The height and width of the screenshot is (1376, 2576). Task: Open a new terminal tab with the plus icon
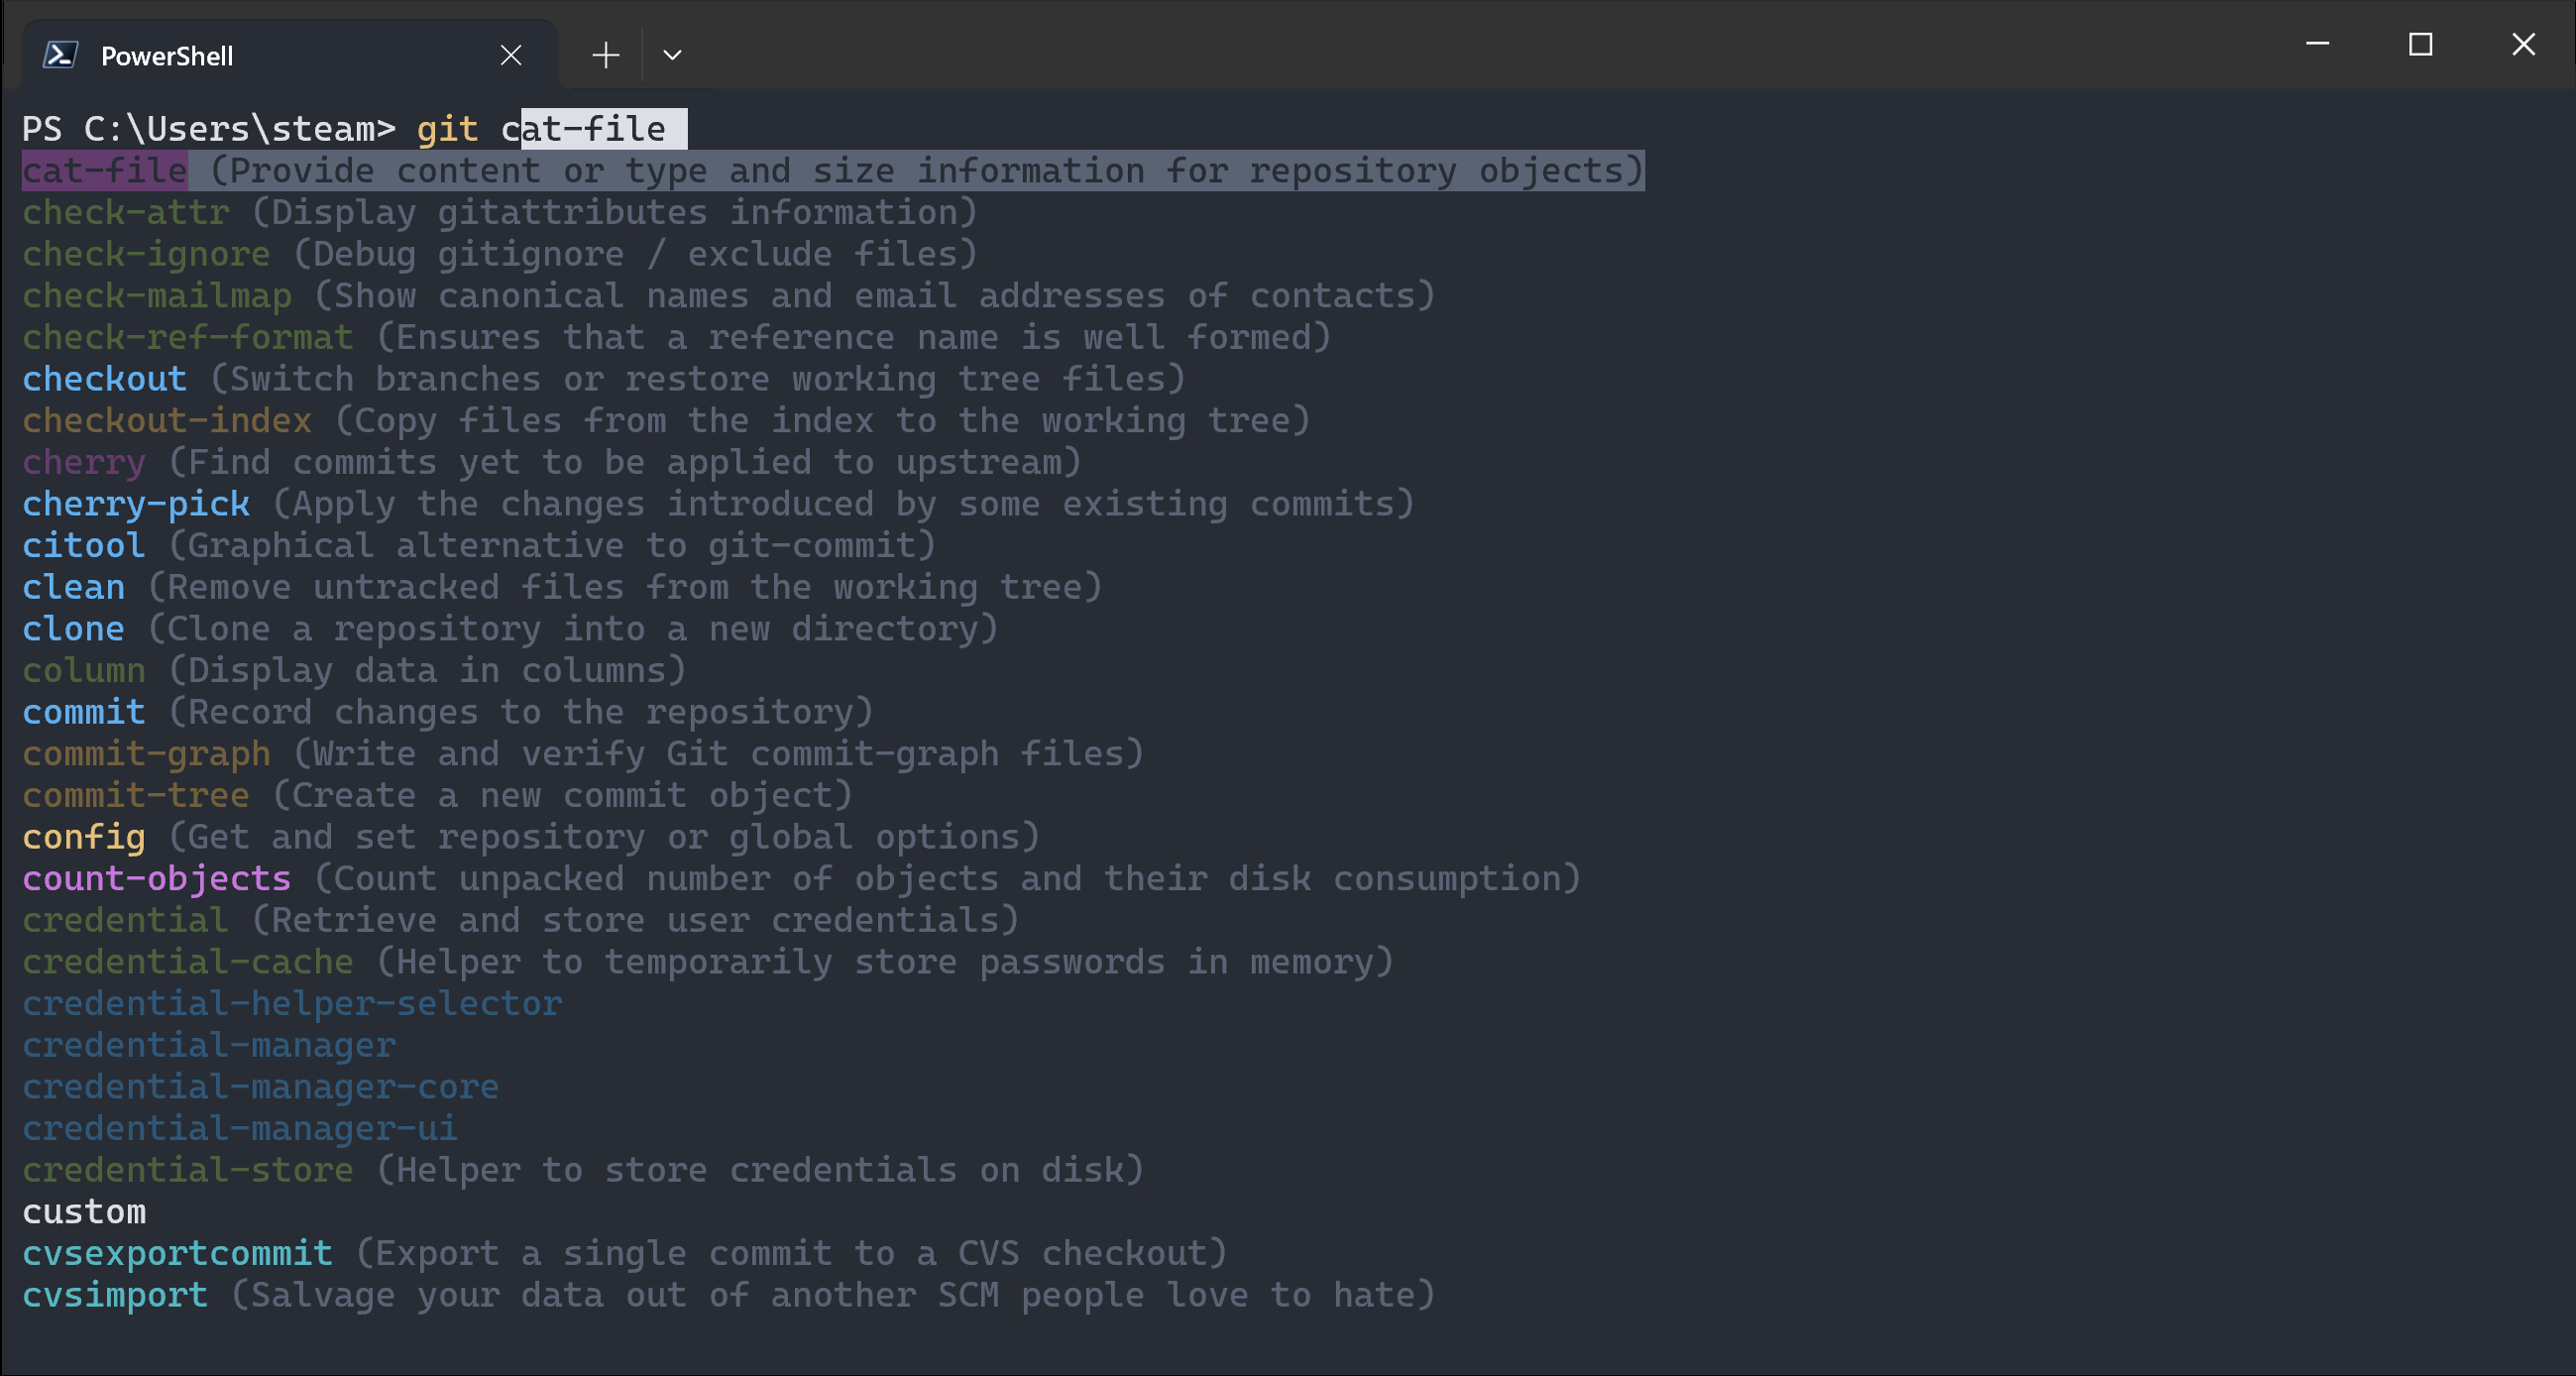click(604, 54)
